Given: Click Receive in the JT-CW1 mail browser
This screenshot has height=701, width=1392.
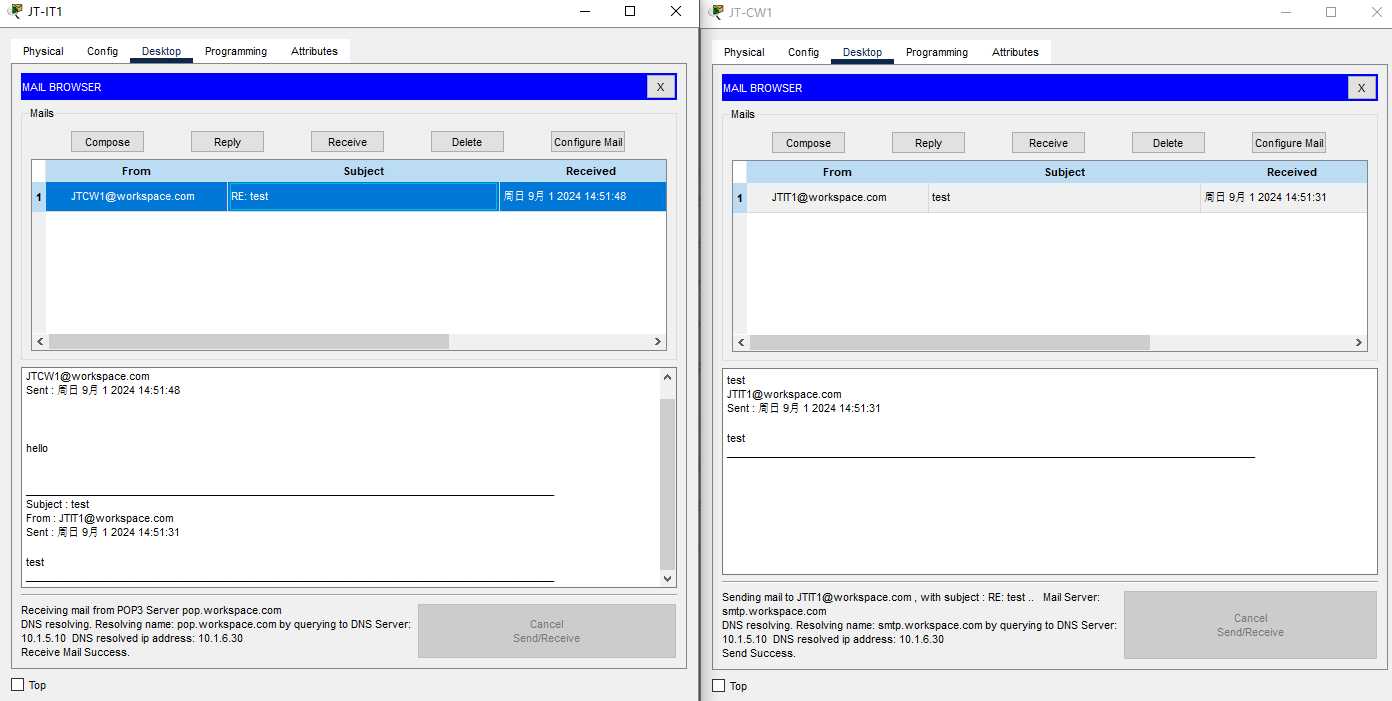Looking at the screenshot, I should (x=1048, y=143).
